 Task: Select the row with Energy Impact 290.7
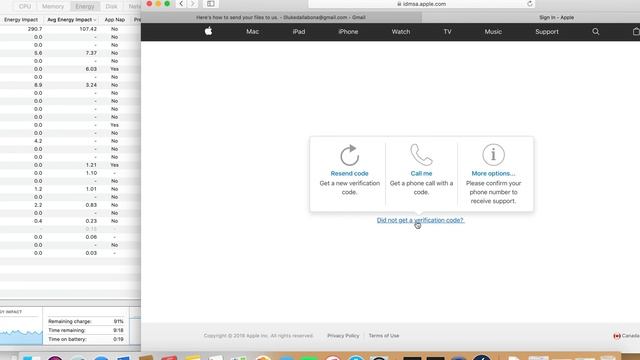70,29
